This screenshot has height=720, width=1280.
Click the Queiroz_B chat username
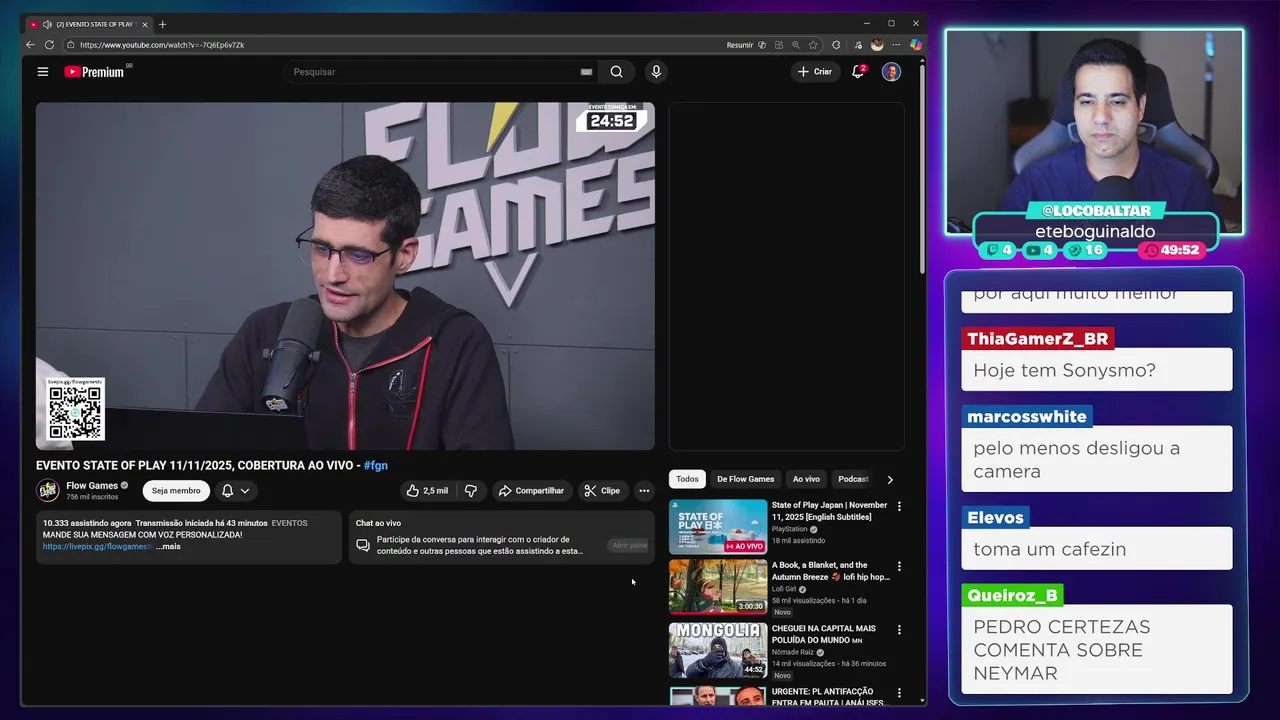click(x=1012, y=595)
